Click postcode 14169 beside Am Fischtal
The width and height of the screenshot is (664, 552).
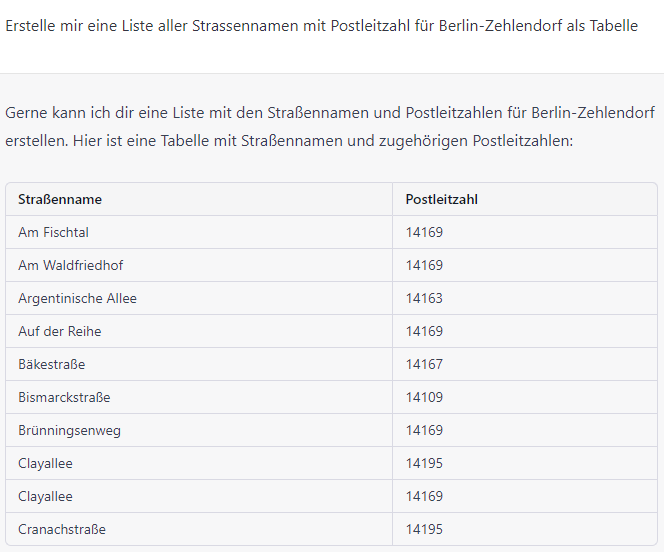(x=424, y=232)
